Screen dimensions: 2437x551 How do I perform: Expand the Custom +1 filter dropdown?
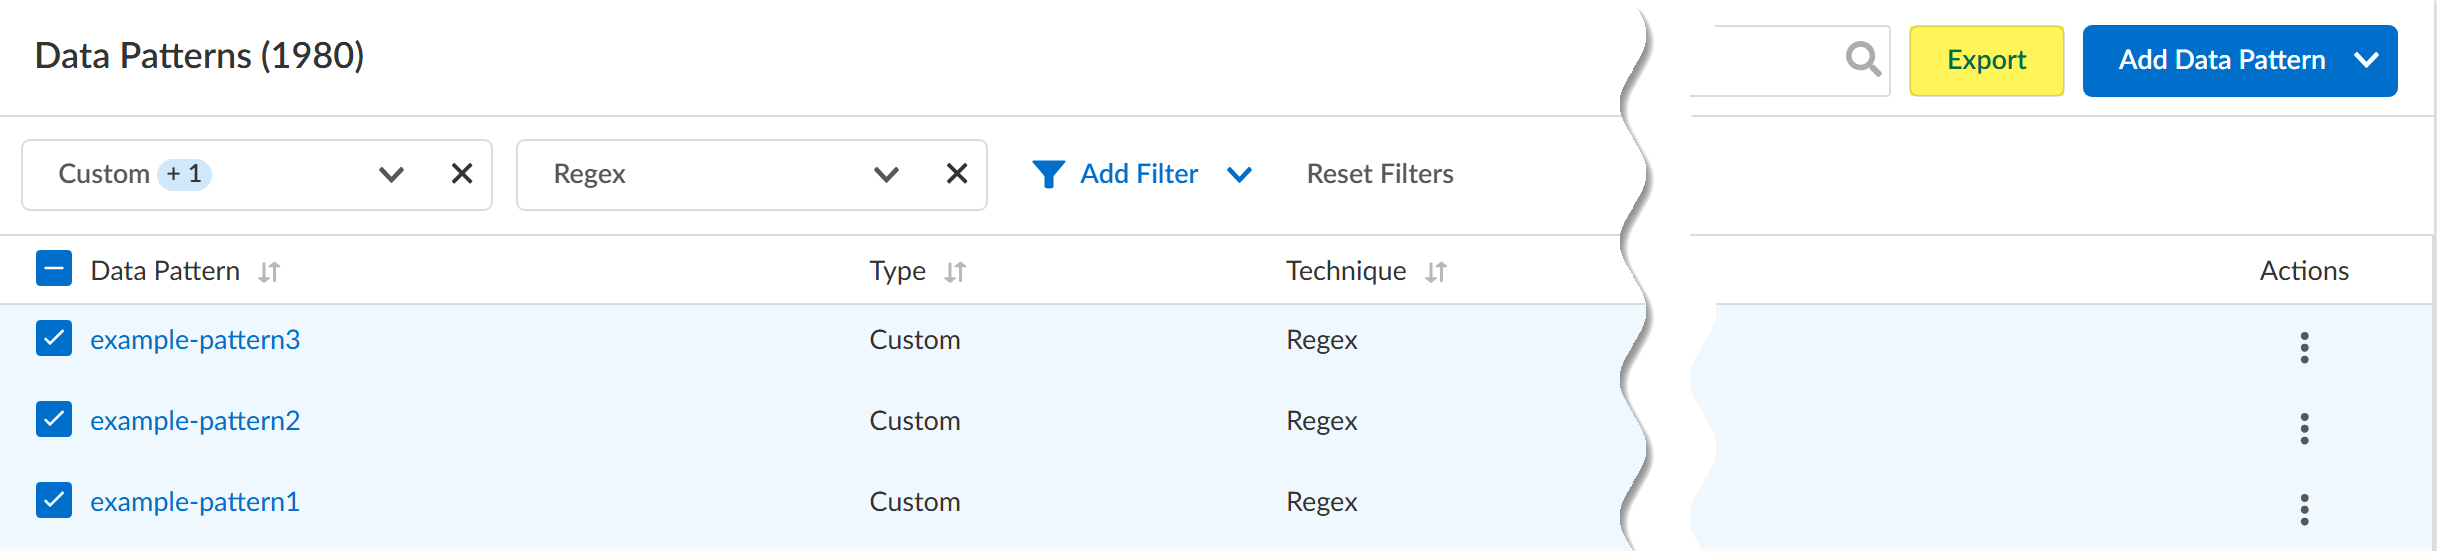[391, 175]
